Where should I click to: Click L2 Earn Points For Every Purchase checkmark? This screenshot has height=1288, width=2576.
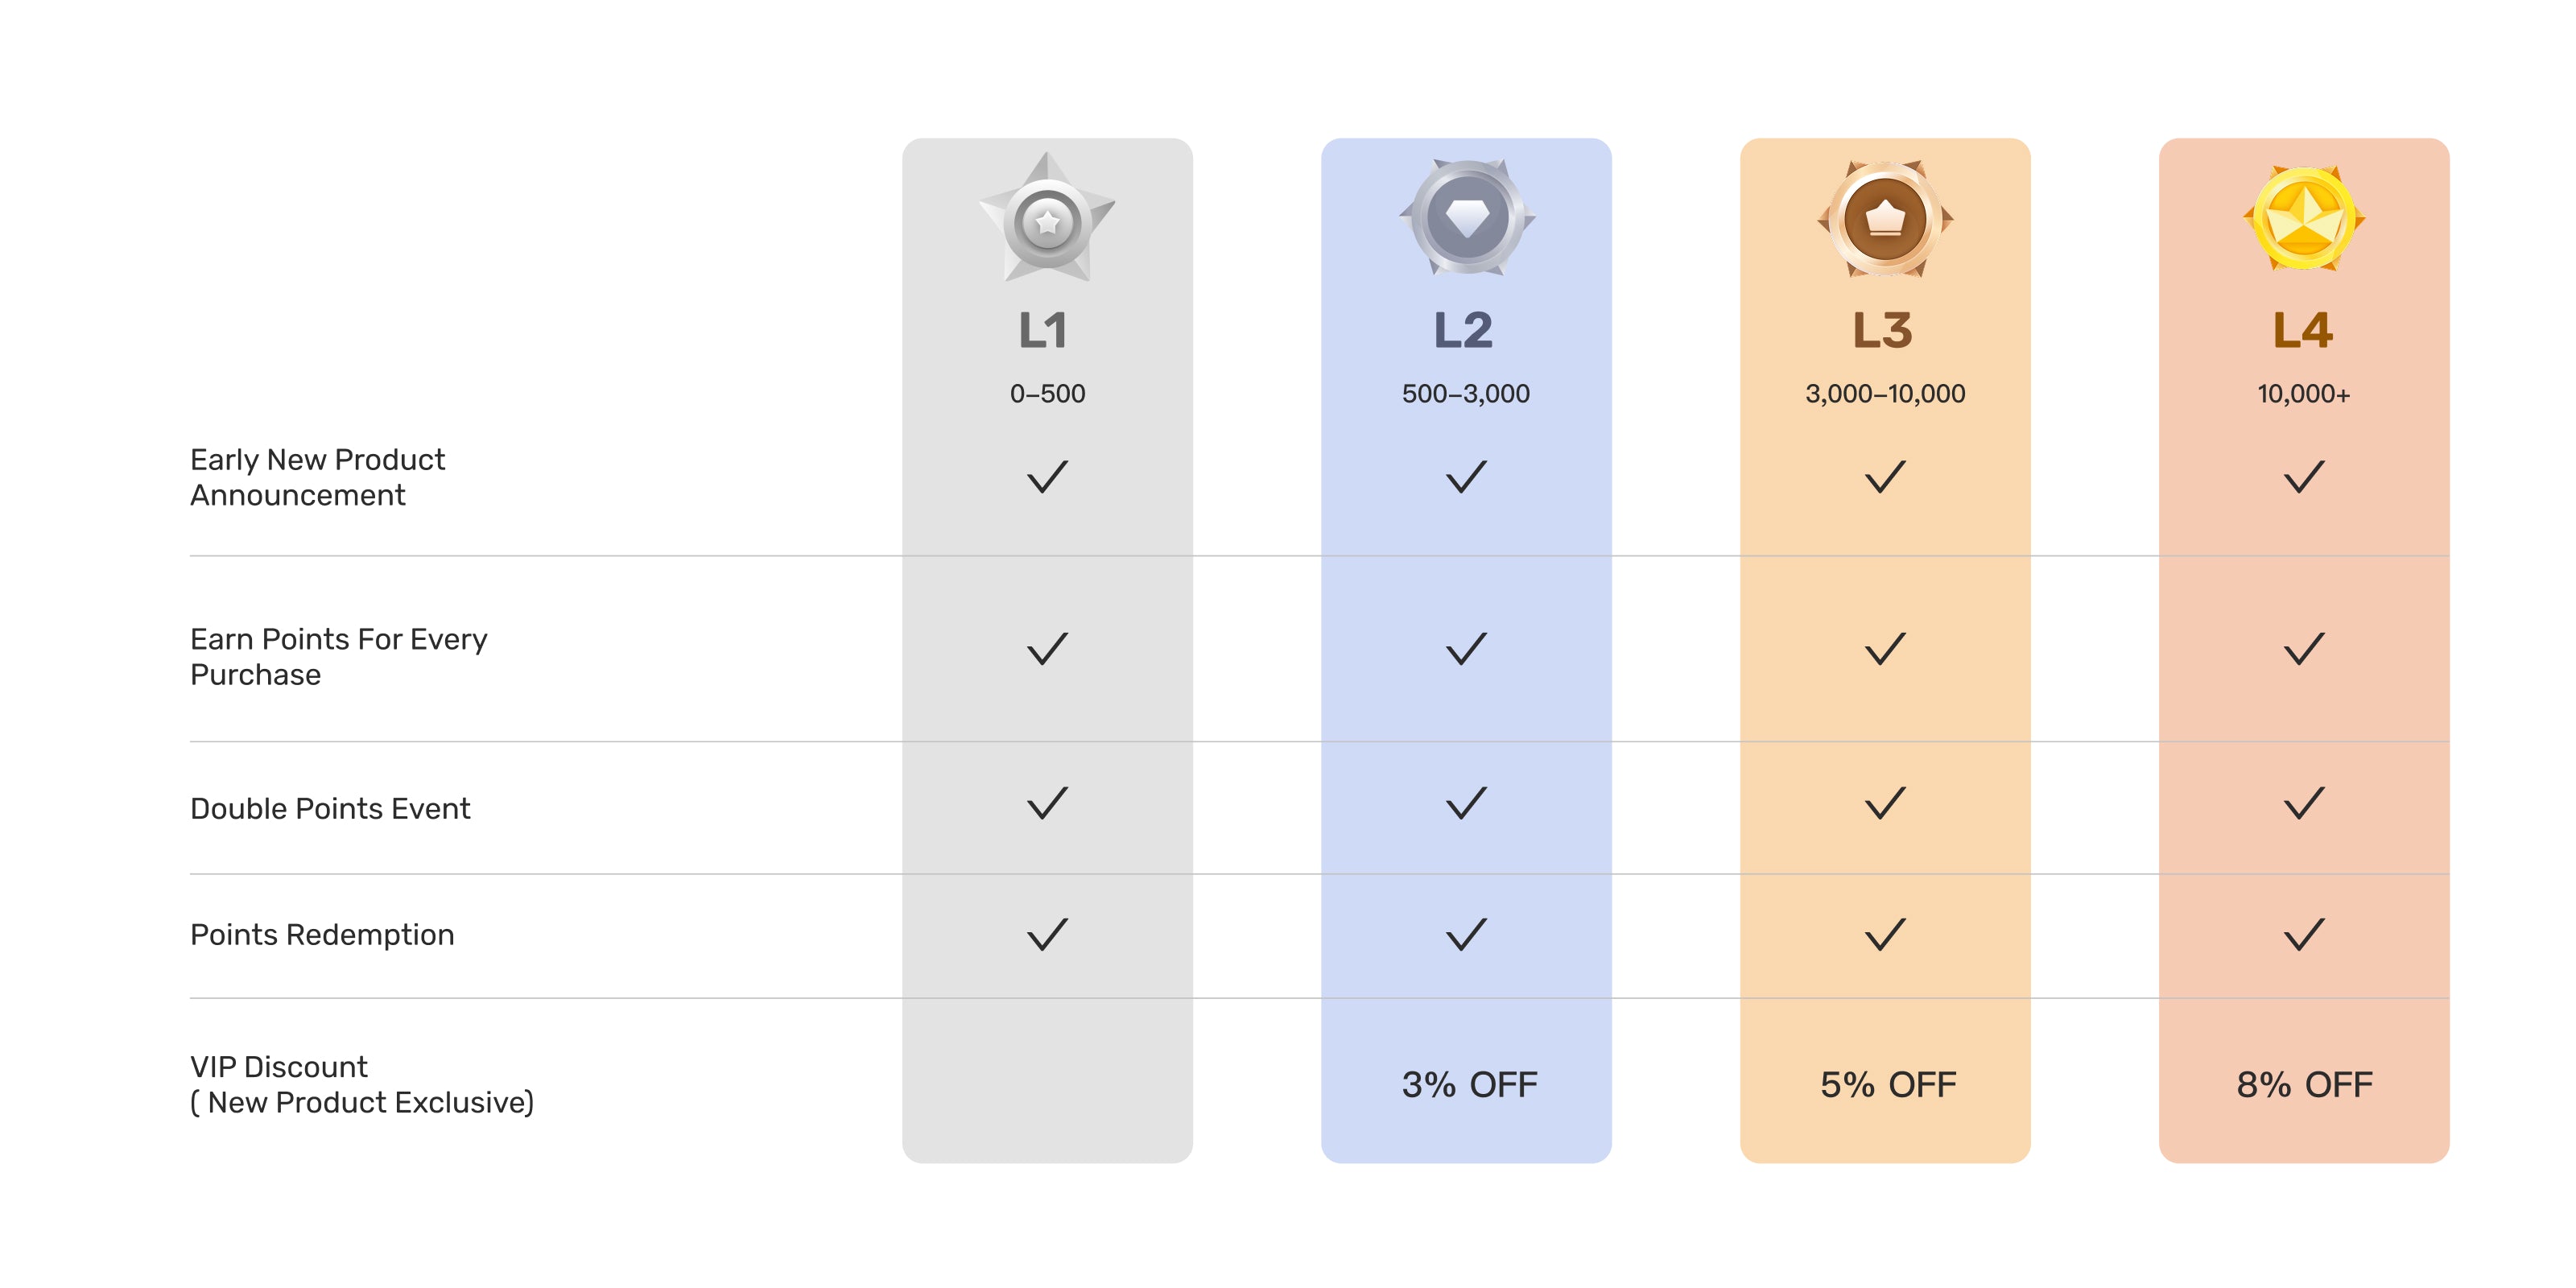point(1466,649)
